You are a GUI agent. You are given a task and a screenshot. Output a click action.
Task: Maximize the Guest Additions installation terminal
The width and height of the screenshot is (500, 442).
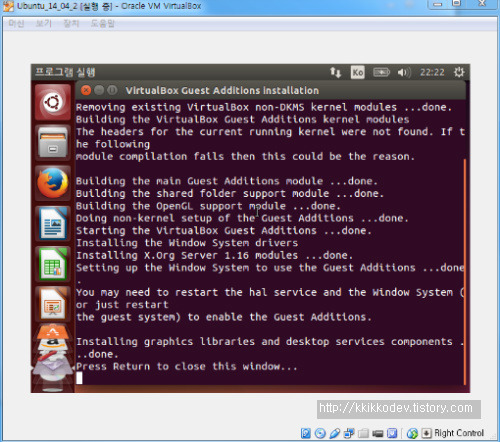tap(112, 90)
